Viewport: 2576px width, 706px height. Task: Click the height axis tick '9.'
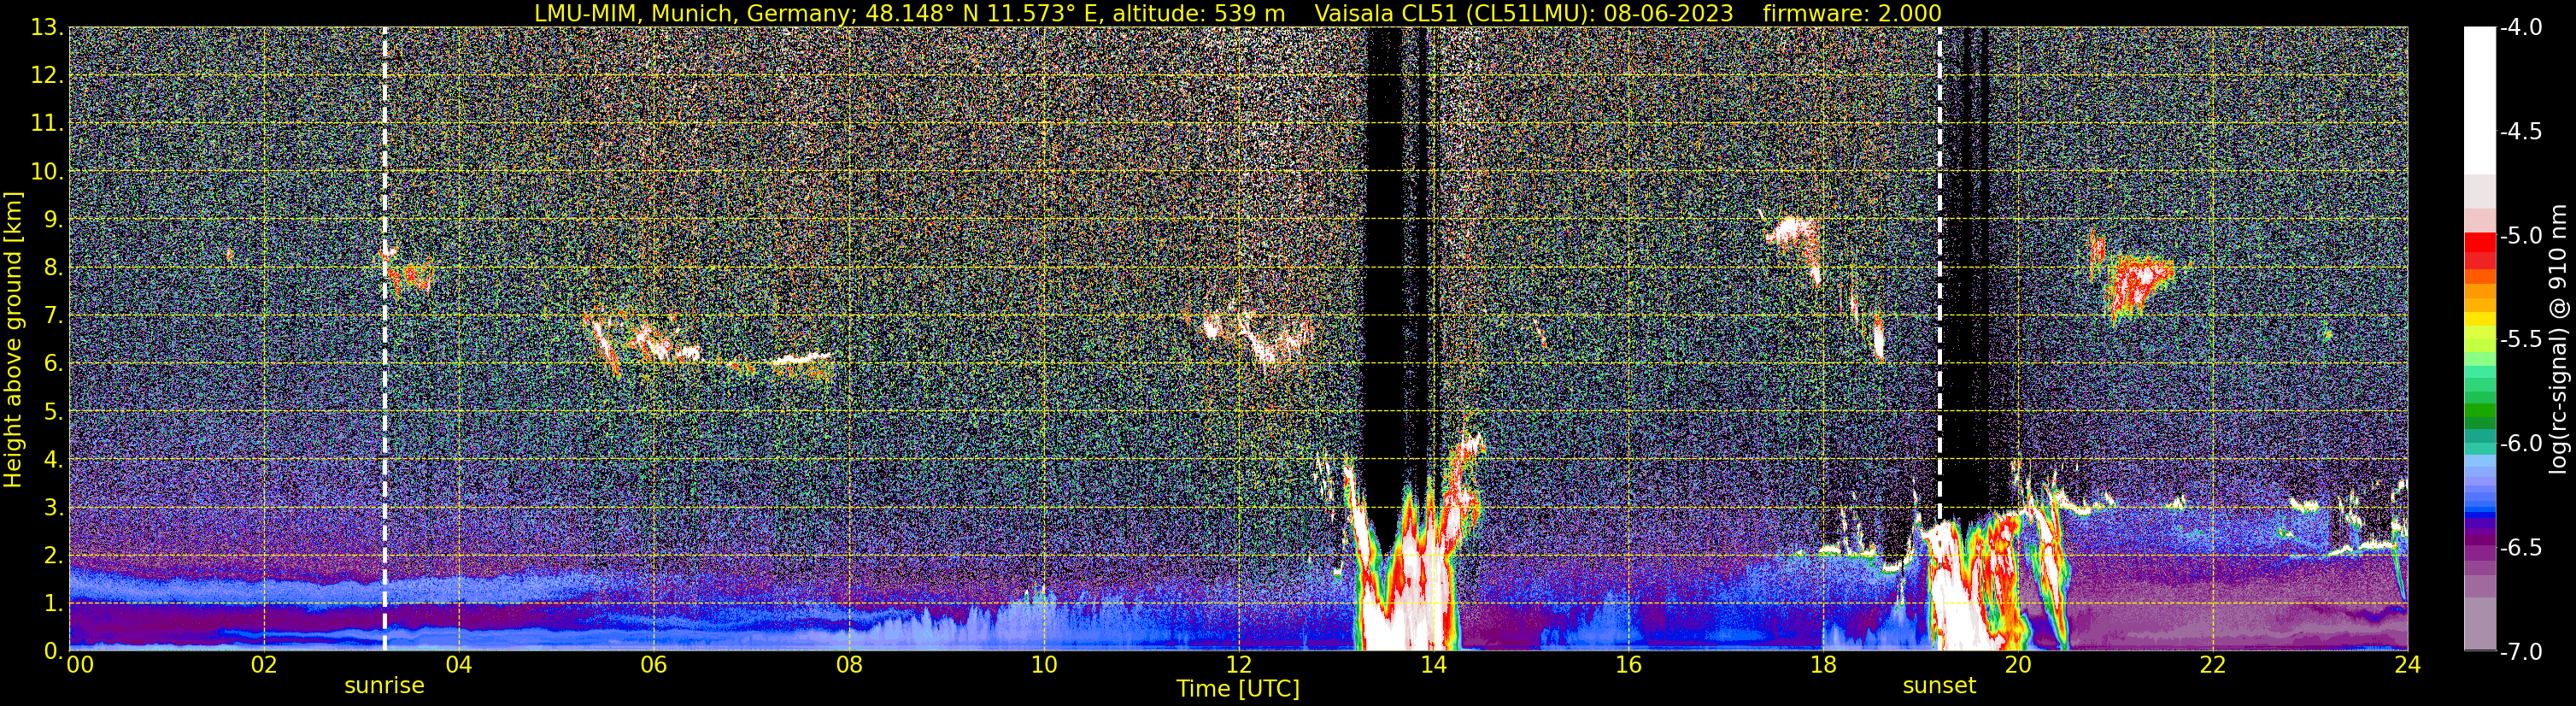click(x=54, y=219)
